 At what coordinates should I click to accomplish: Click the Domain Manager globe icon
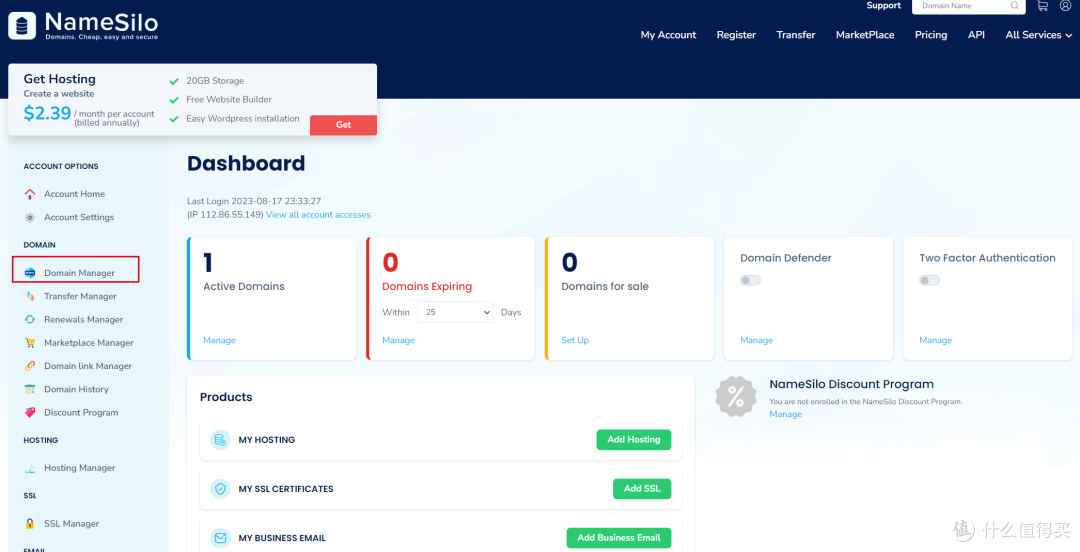pyautogui.click(x=30, y=273)
